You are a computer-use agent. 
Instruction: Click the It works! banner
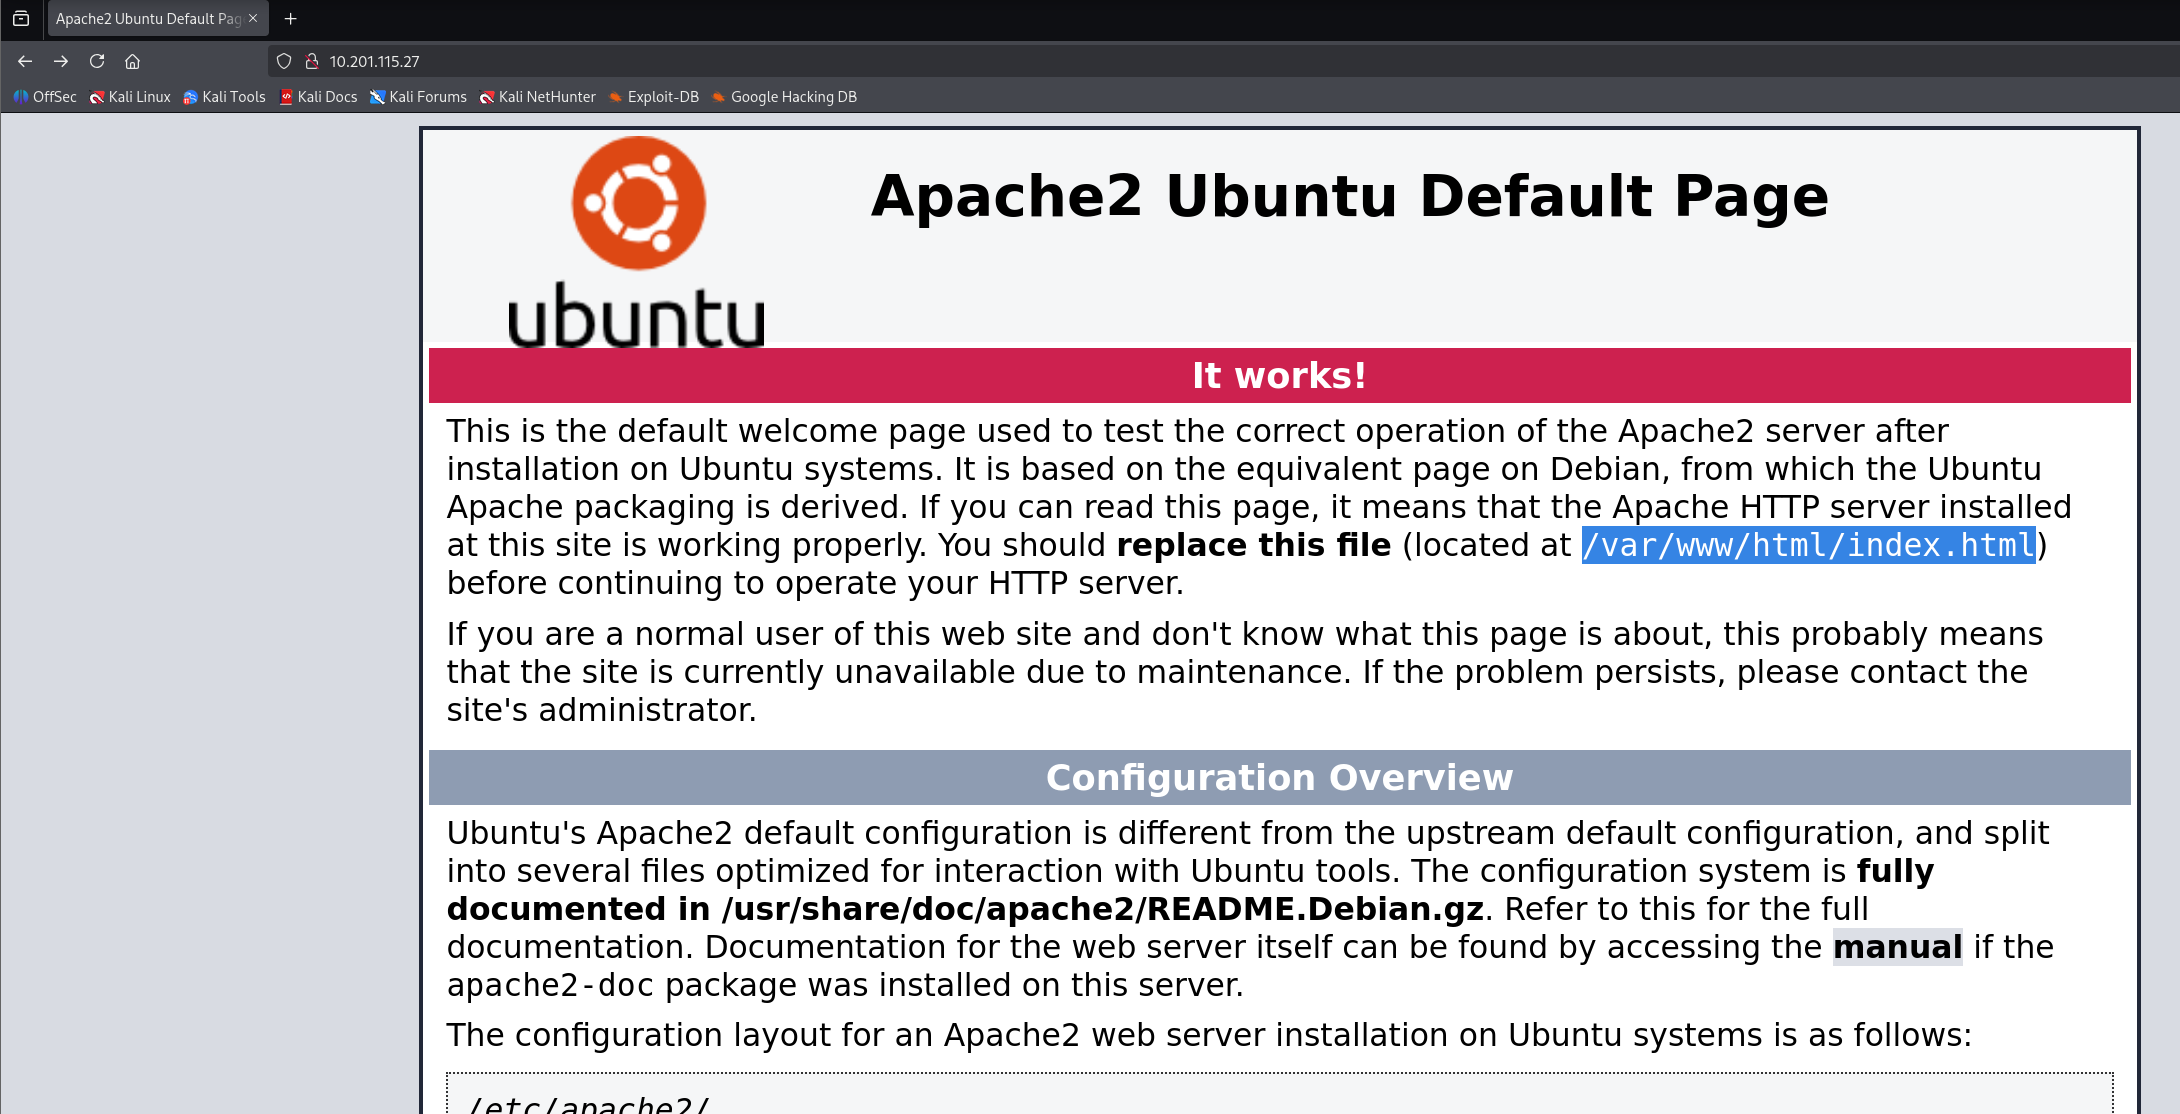click(x=1280, y=376)
